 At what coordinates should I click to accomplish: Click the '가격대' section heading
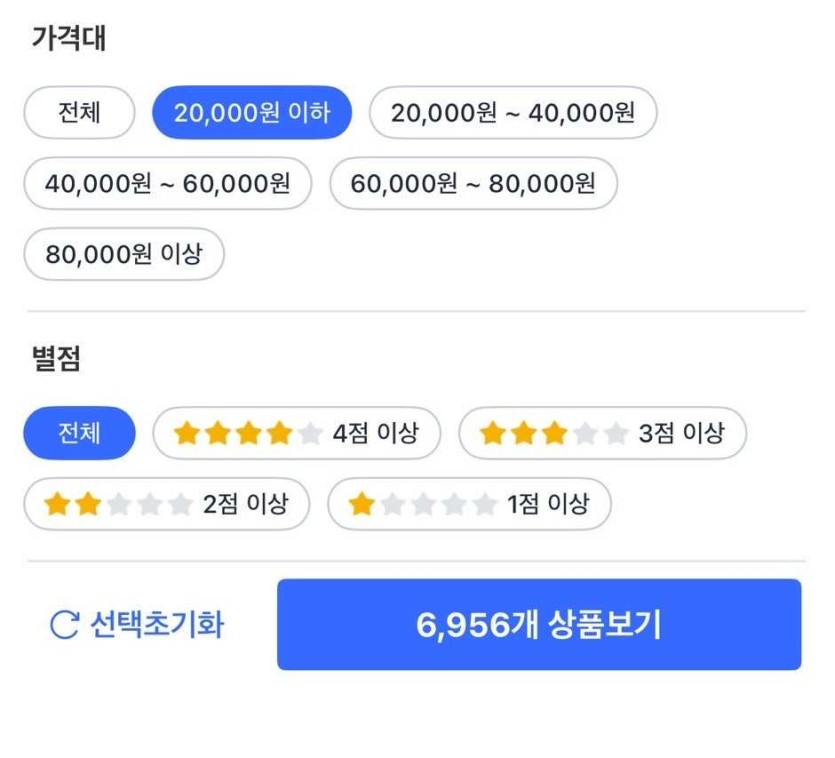[x=68, y=39]
